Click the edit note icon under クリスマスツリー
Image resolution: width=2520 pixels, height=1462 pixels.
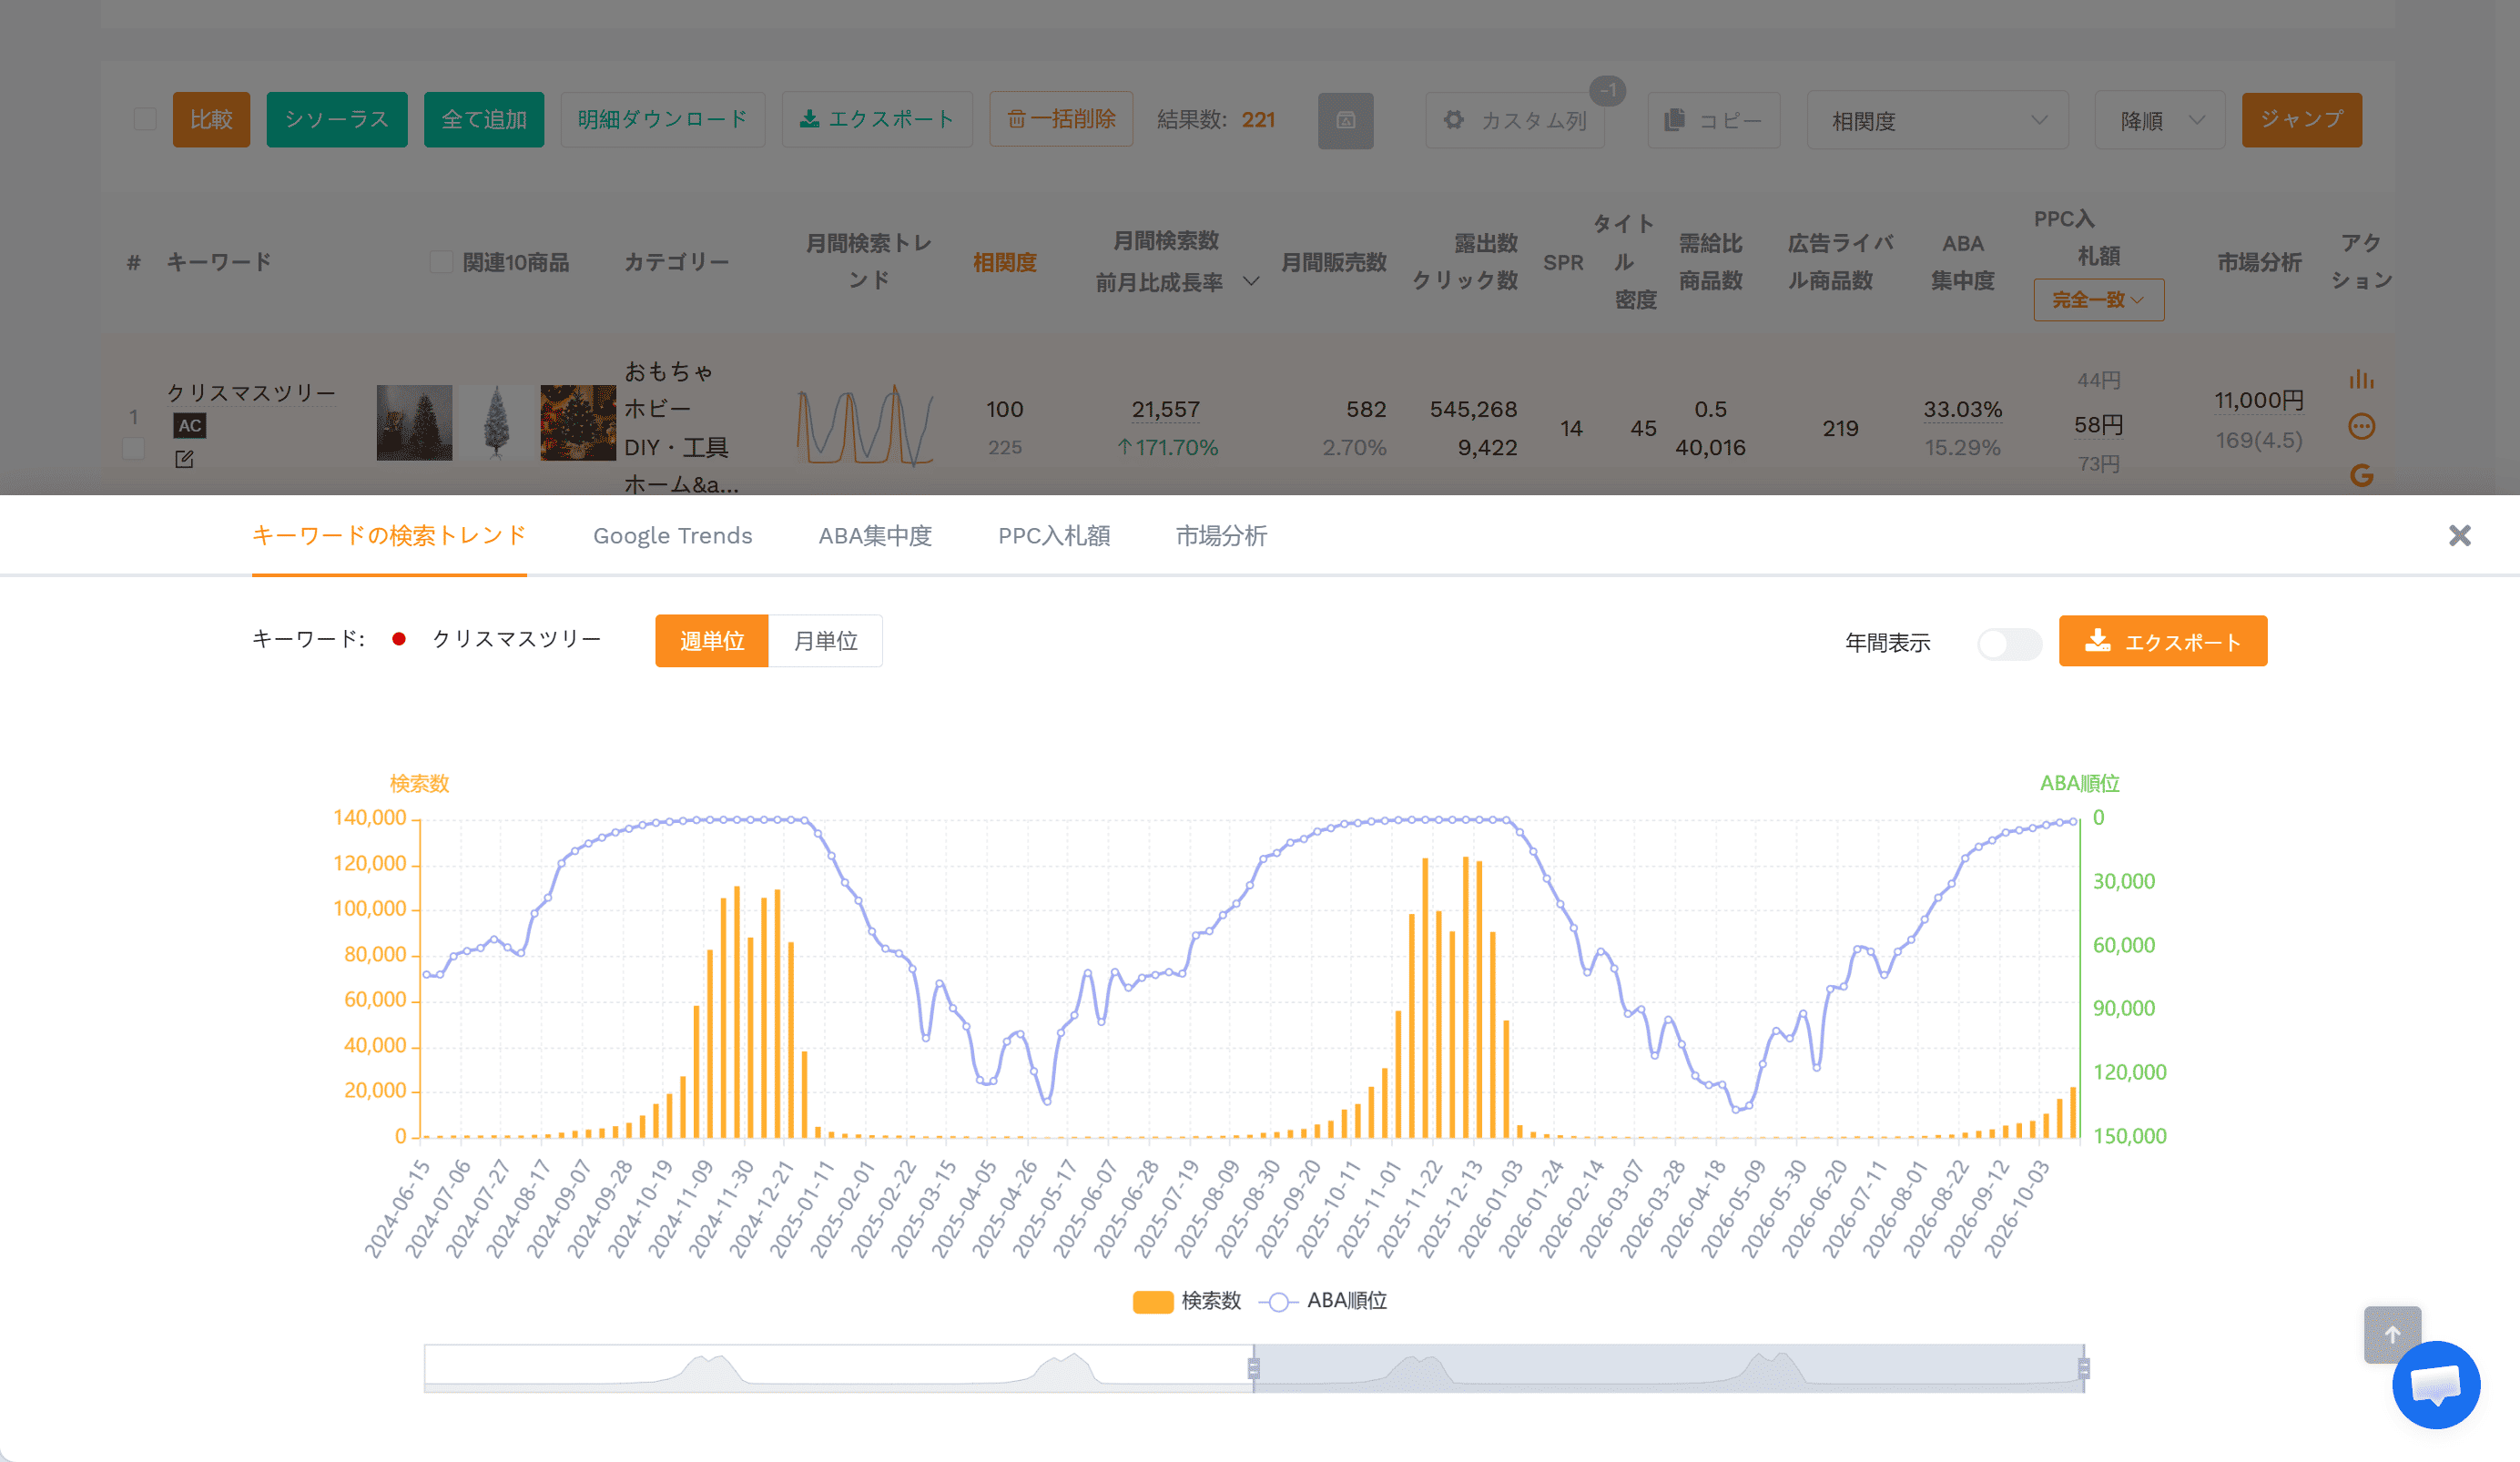(x=184, y=459)
